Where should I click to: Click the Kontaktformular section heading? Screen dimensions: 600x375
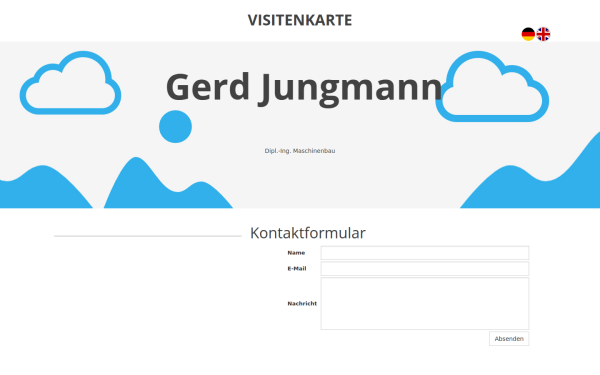click(308, 233)
